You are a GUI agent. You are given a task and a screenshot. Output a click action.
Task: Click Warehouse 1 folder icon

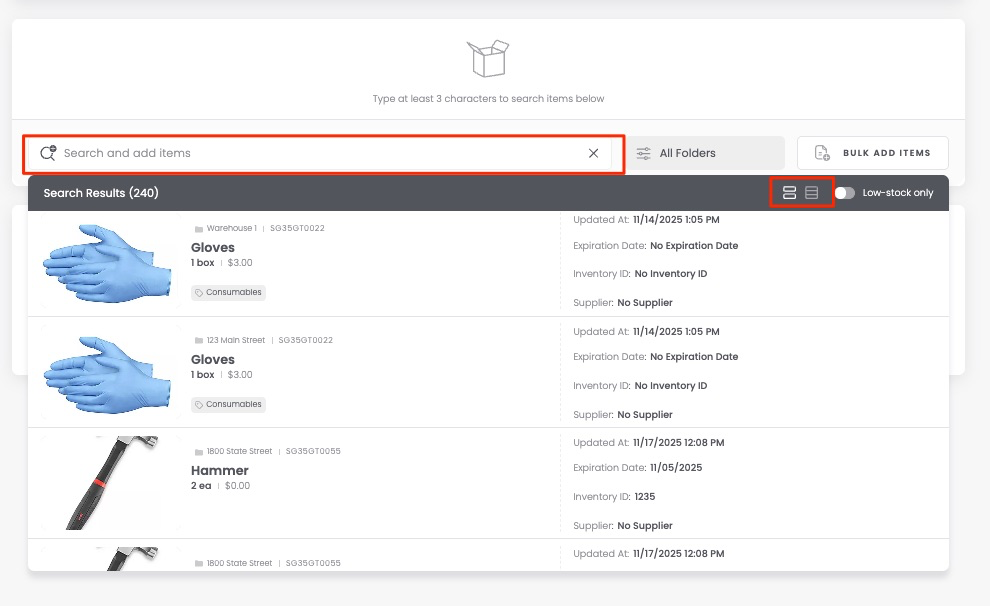point(198,228)
